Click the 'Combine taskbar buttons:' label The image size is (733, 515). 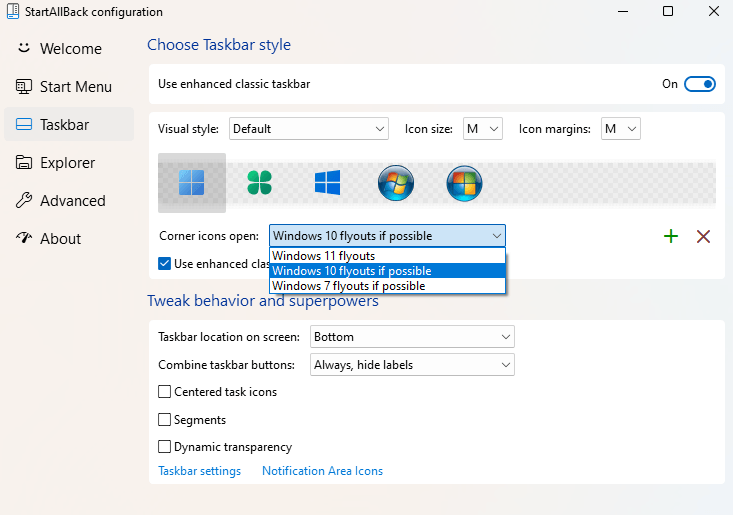click(226, 365)
